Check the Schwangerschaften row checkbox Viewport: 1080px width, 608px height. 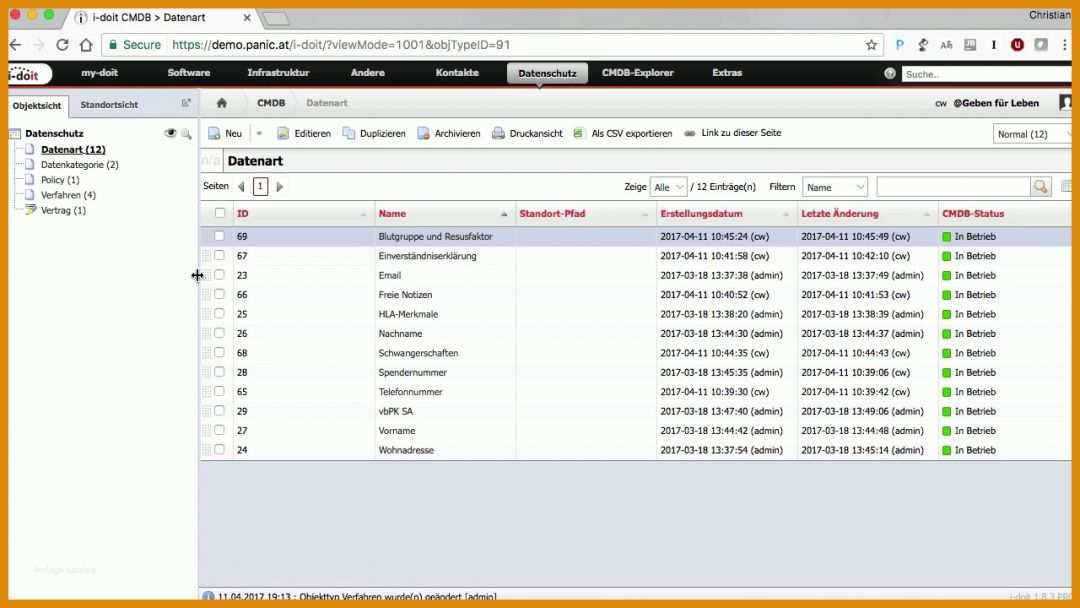click(x=220, y=353)
